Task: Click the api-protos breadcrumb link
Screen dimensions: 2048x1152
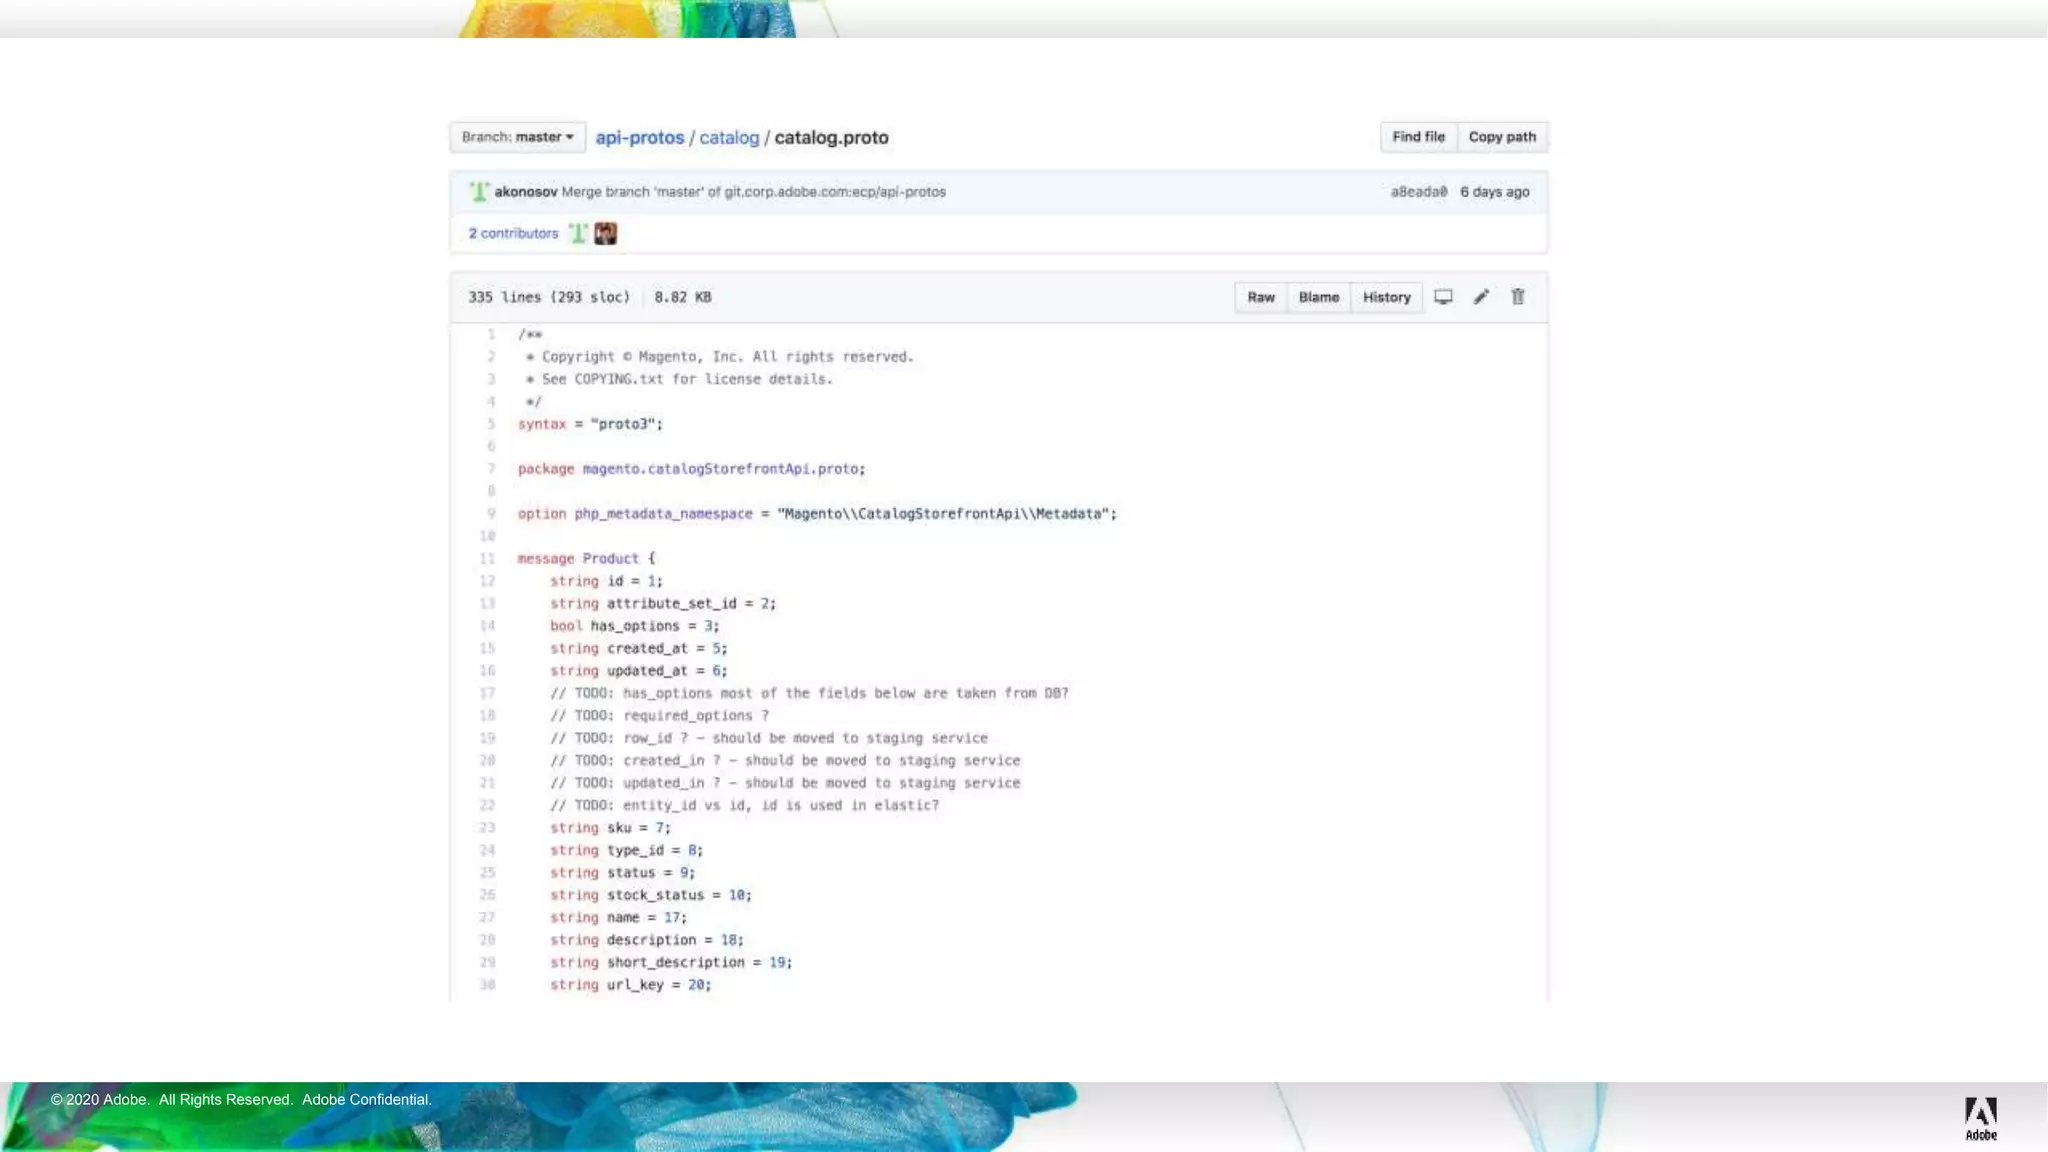Action: click(x=639, y=138)
